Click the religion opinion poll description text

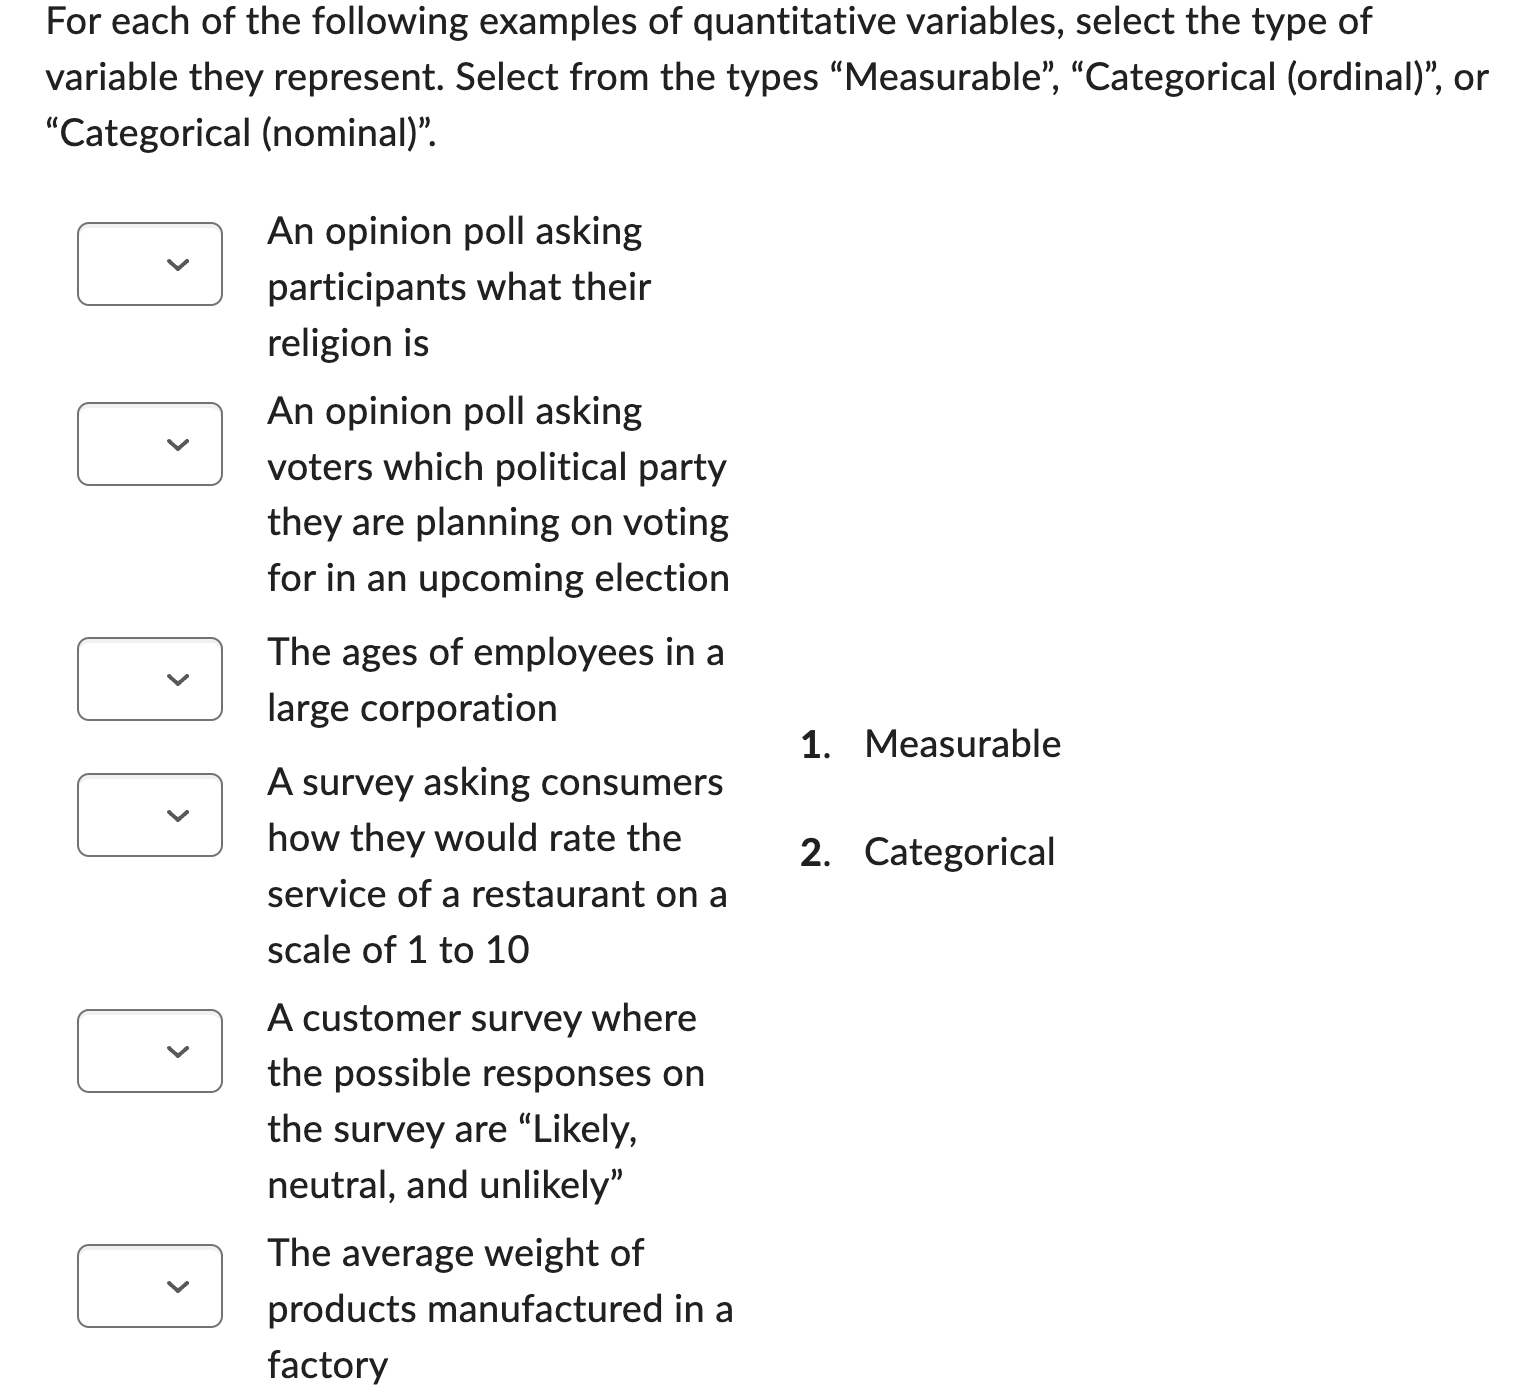[x=456, y=287]
